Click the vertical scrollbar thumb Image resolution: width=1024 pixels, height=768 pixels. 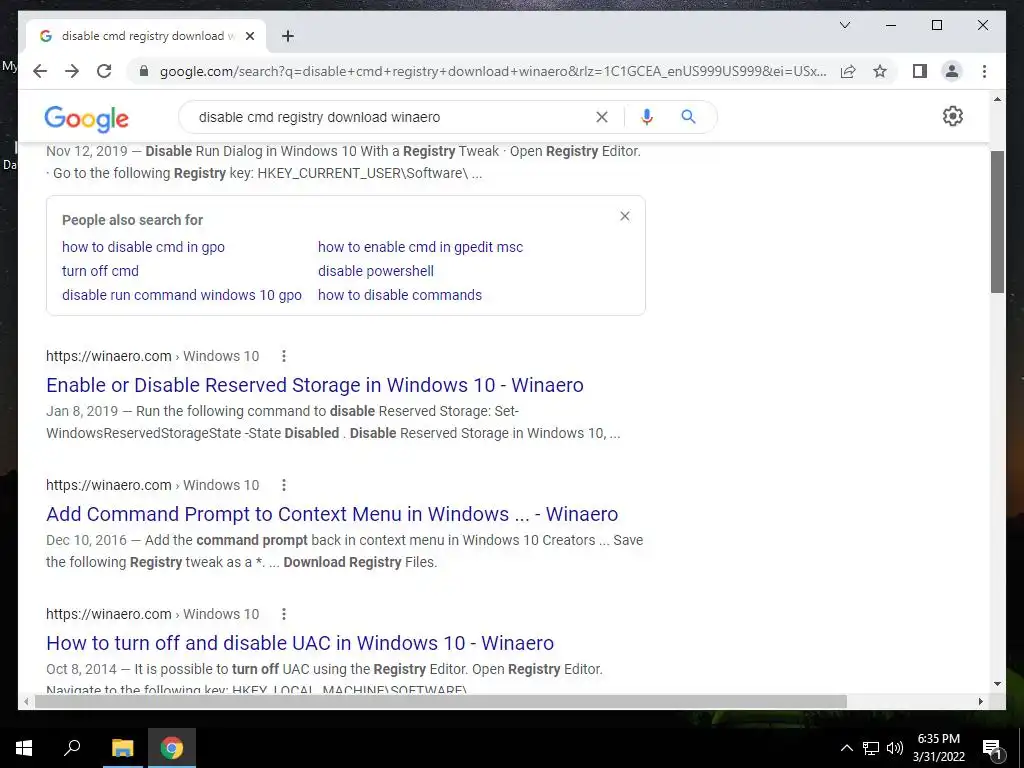pos(997,221)
